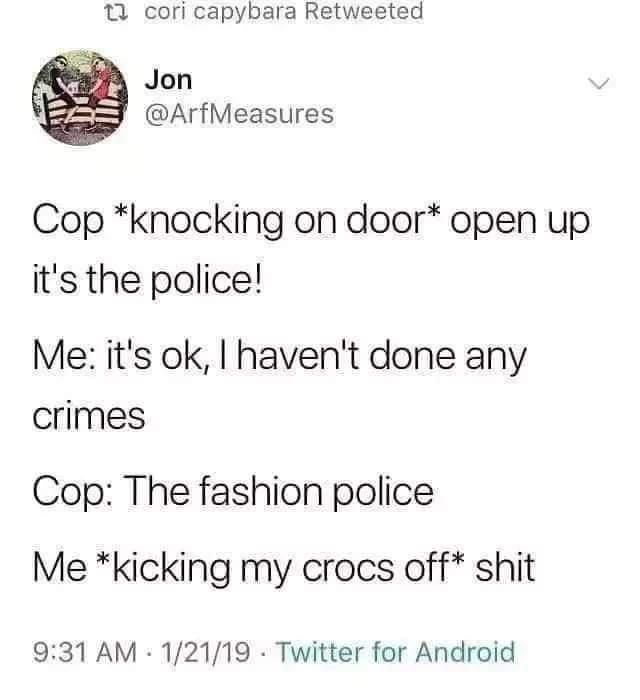This screenshot has height=700, width=640.
Task: Click the cori capybara retweeter name
Action: tap(220, 12)
